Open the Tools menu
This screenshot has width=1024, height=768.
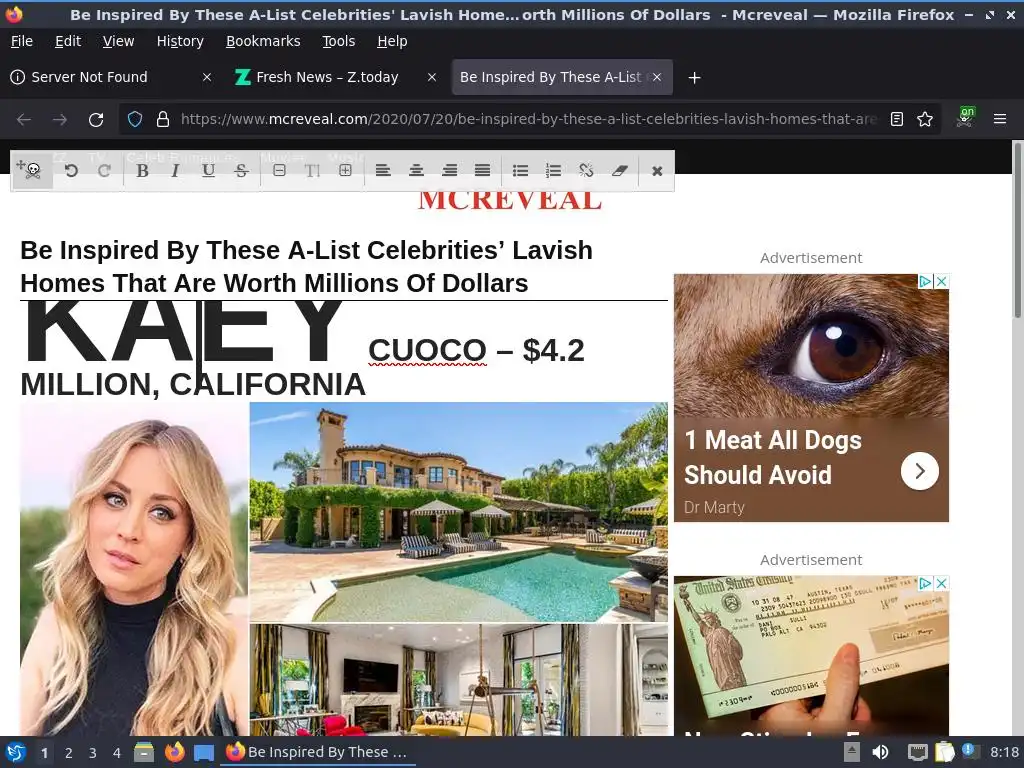338,41
